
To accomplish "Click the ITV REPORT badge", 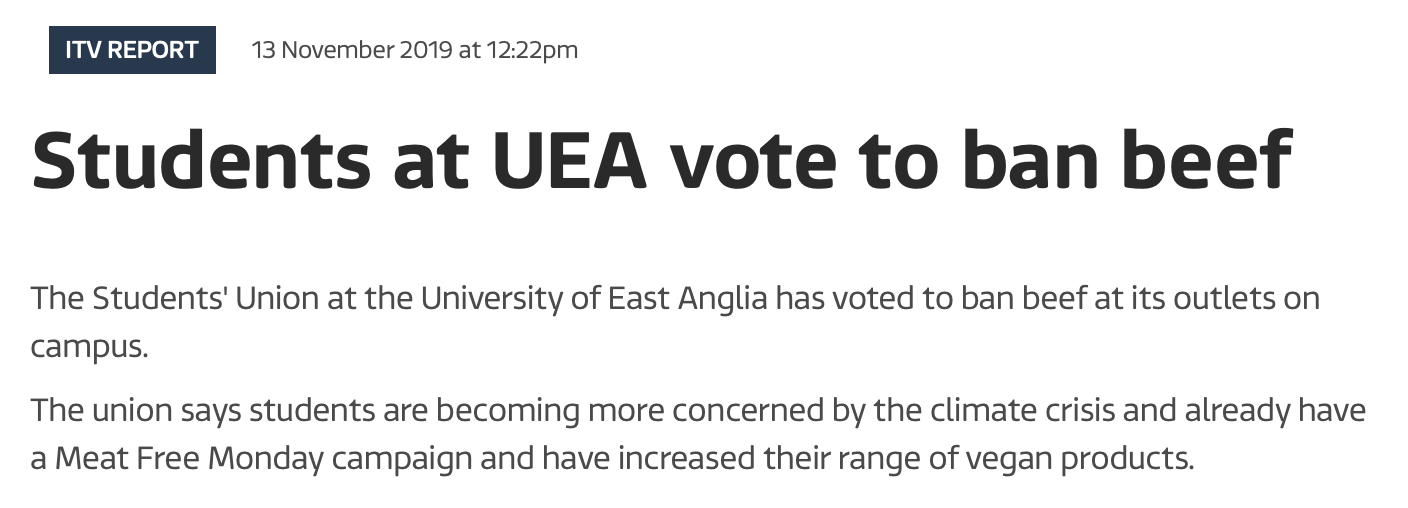I will click(132, 50).
